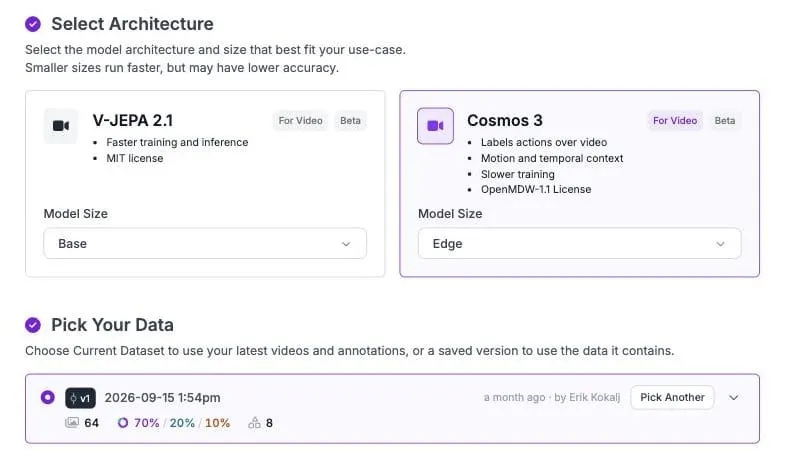Select the 2026-09-15 dataset version radio button

[x=48, y=397]
